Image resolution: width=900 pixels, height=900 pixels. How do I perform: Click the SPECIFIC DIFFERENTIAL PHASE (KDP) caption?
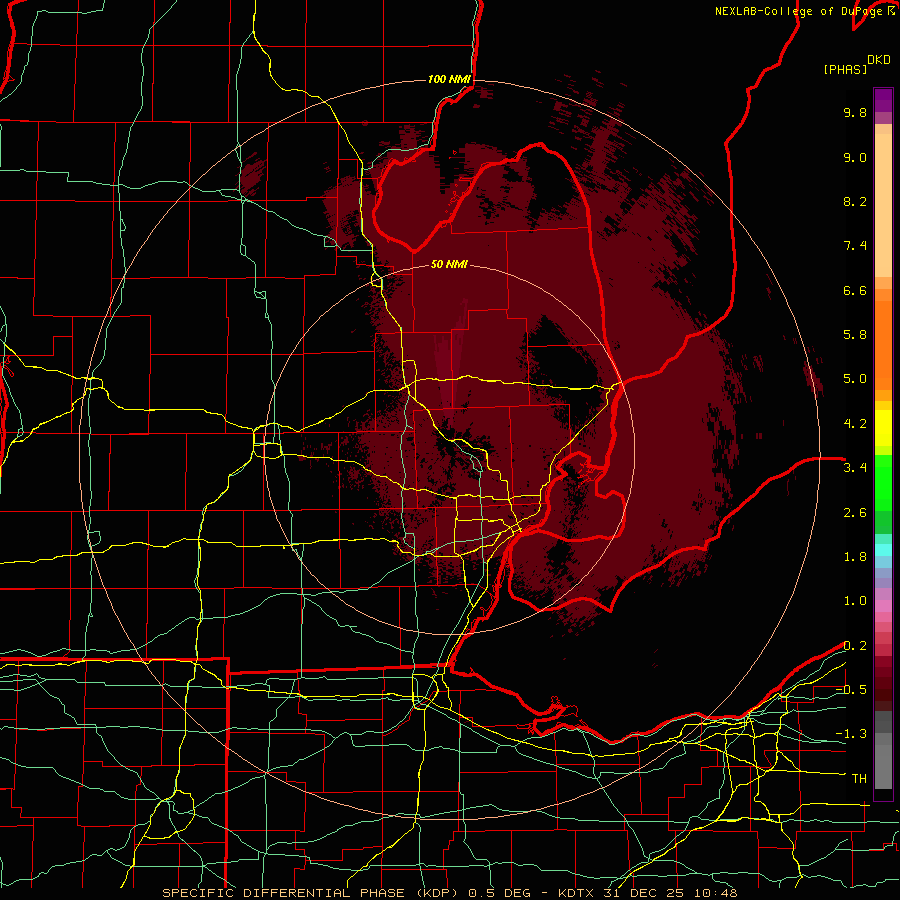tap(311, 893)
